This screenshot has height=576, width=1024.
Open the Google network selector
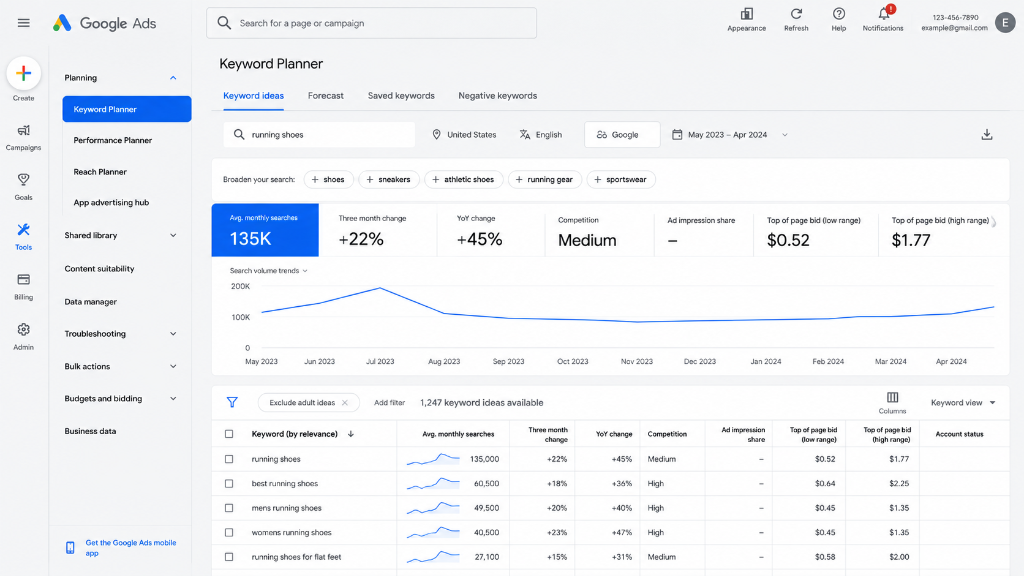coord(622,135)
